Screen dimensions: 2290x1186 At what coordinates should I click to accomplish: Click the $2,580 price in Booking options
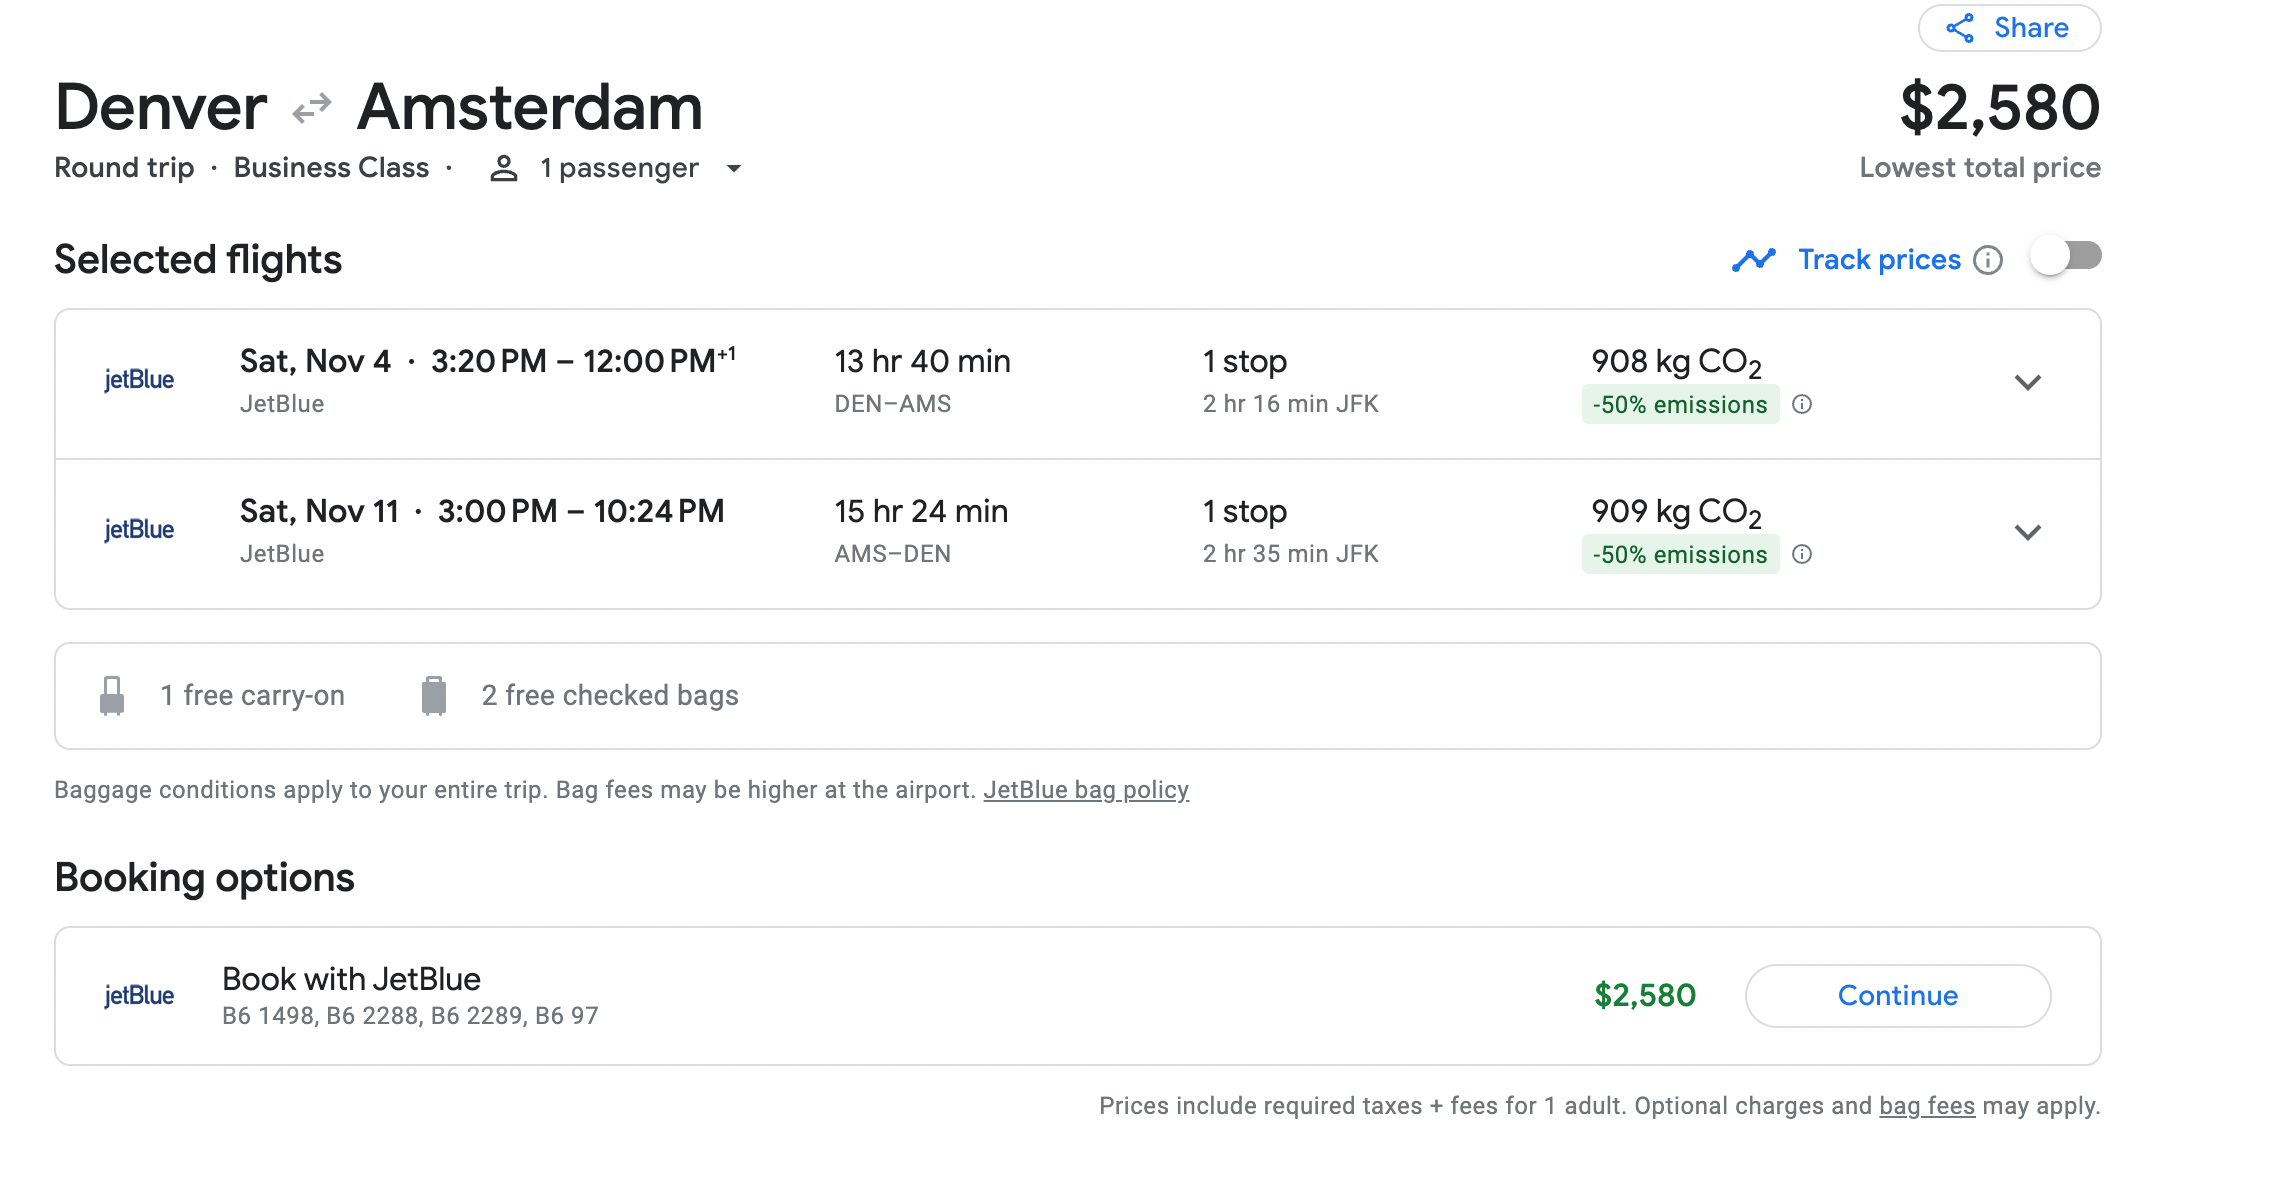point(1645,996)
